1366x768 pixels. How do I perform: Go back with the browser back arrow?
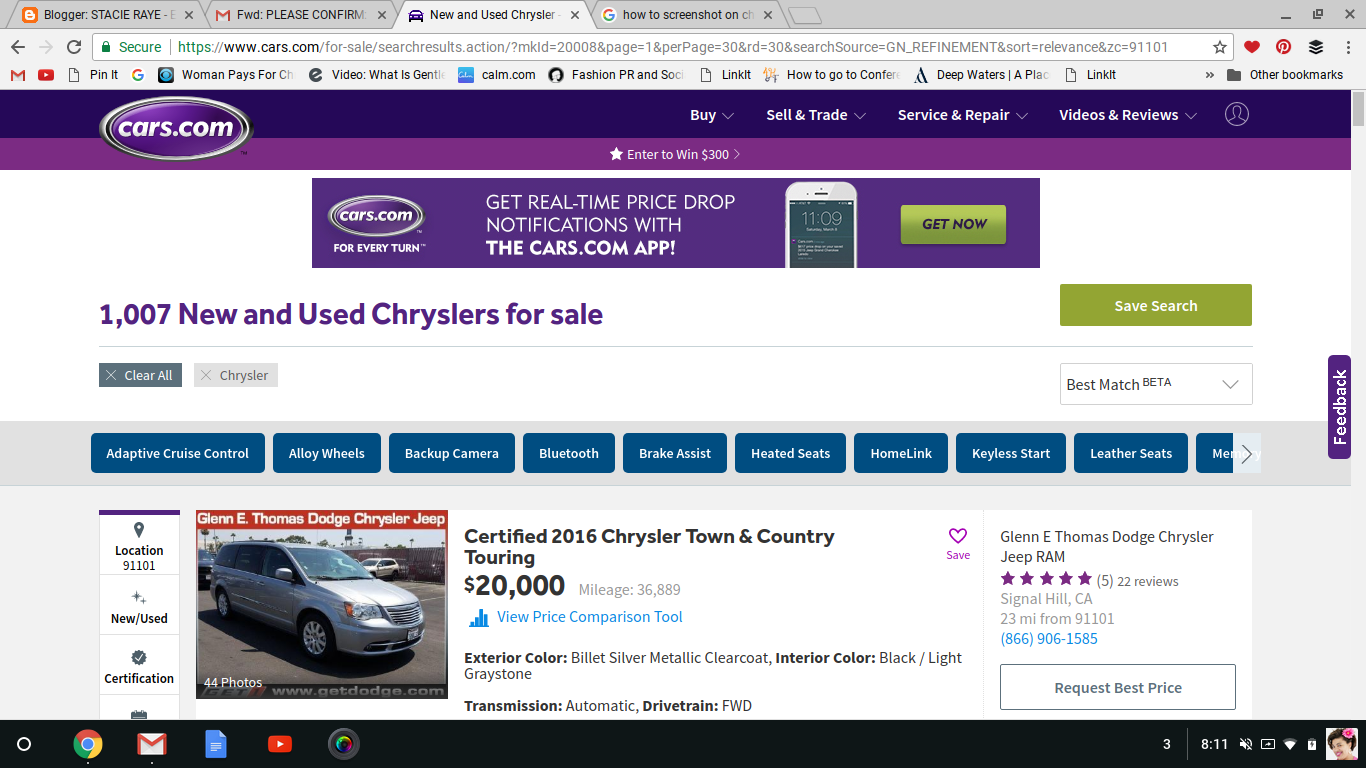tap(18, 47)
